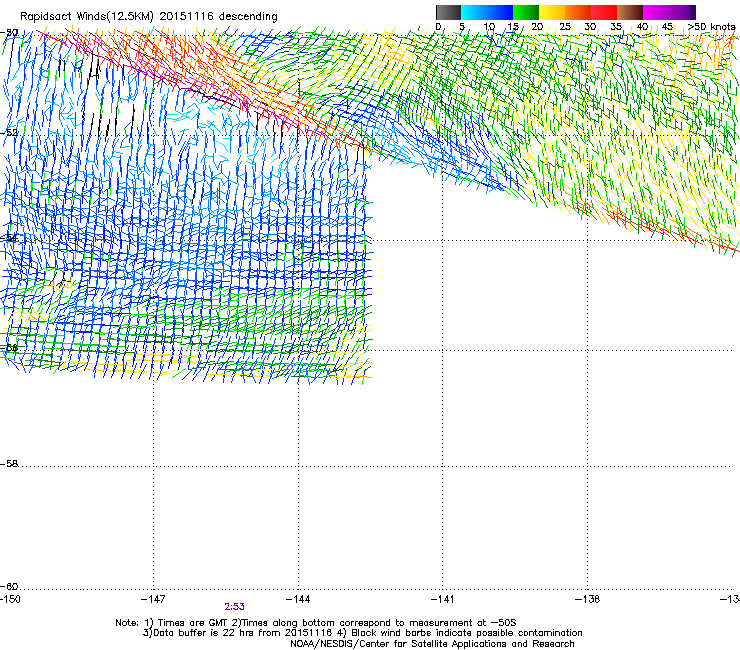Viewport: 740px width, 650px height.
Task: Click the NOAA/NESDIS credit line
Action: coord(432,644)
